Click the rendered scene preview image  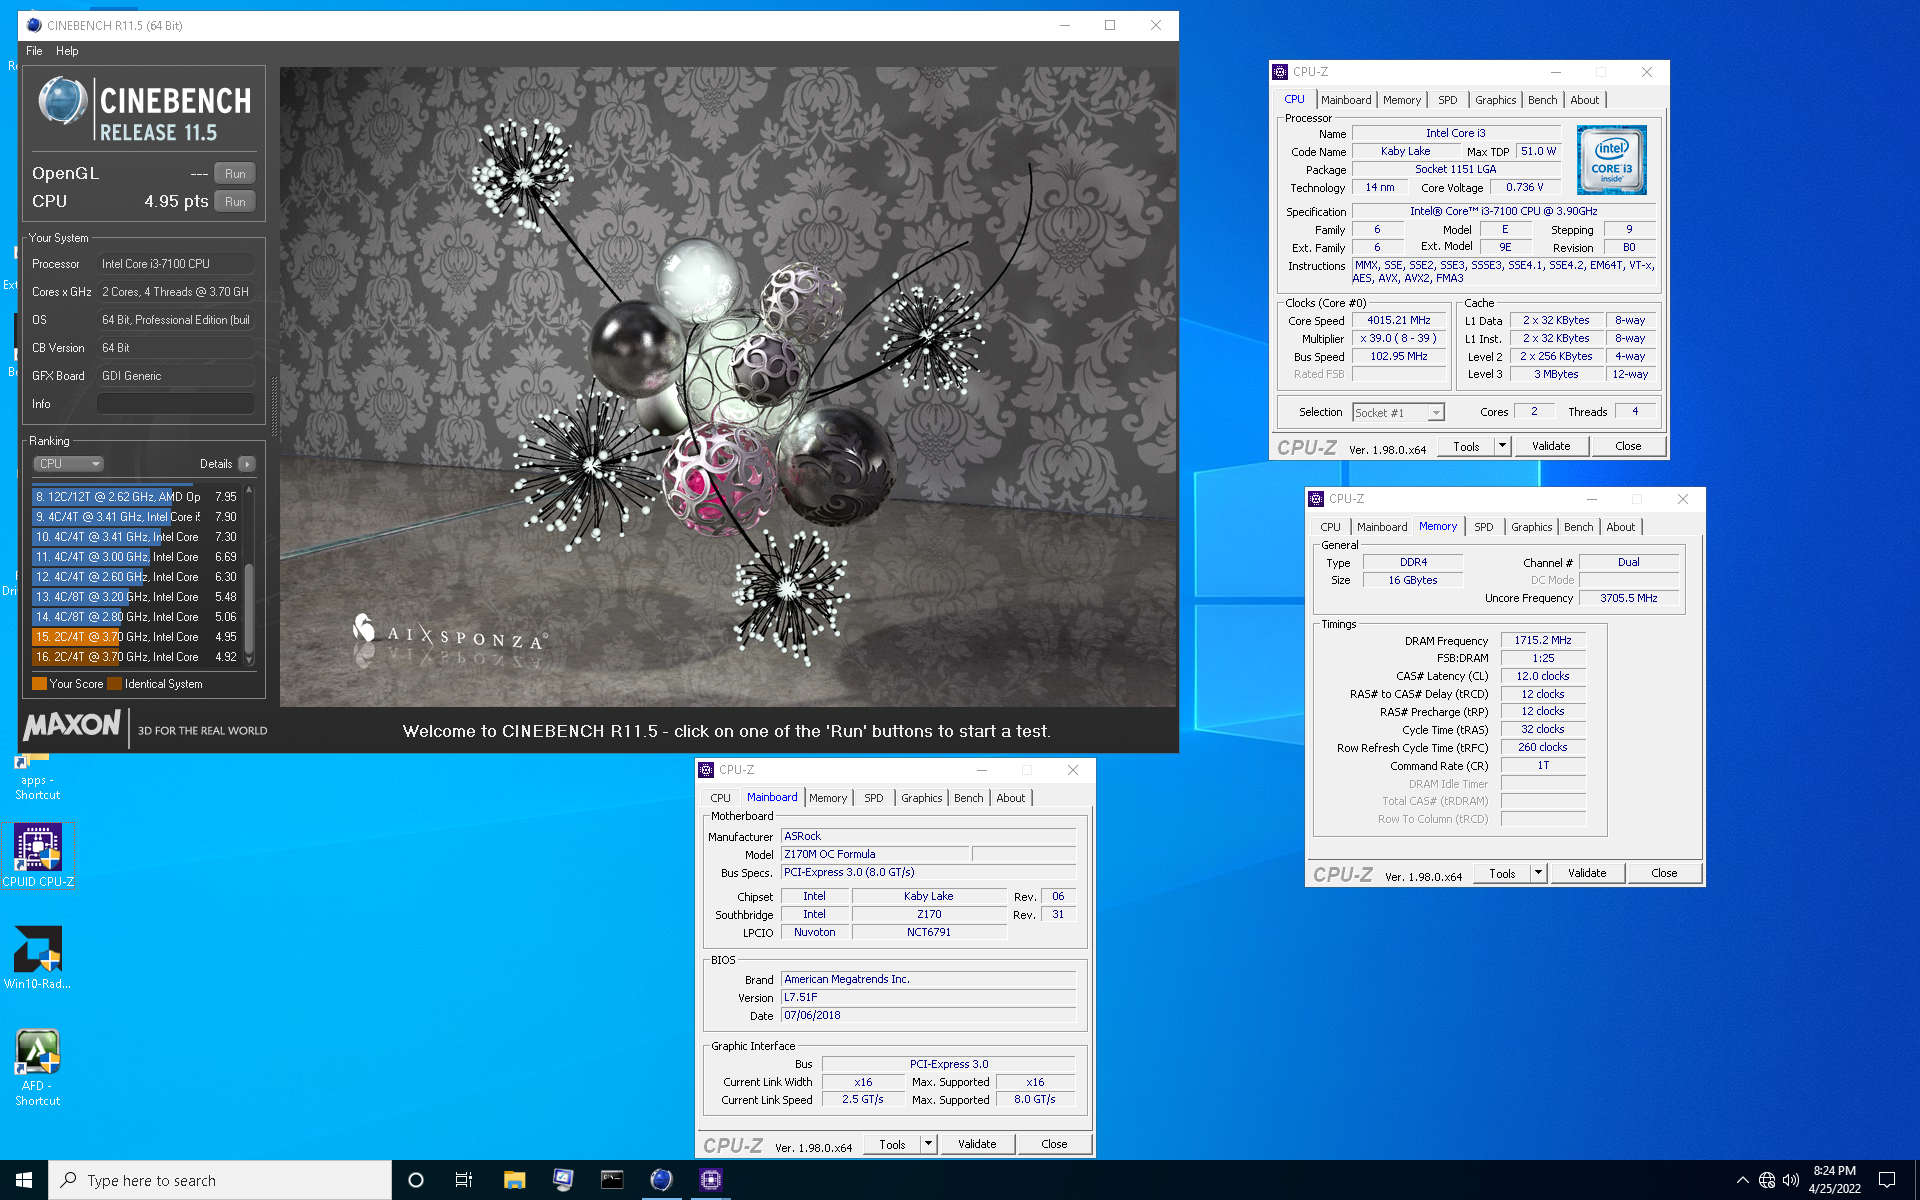tap(728, 387)
